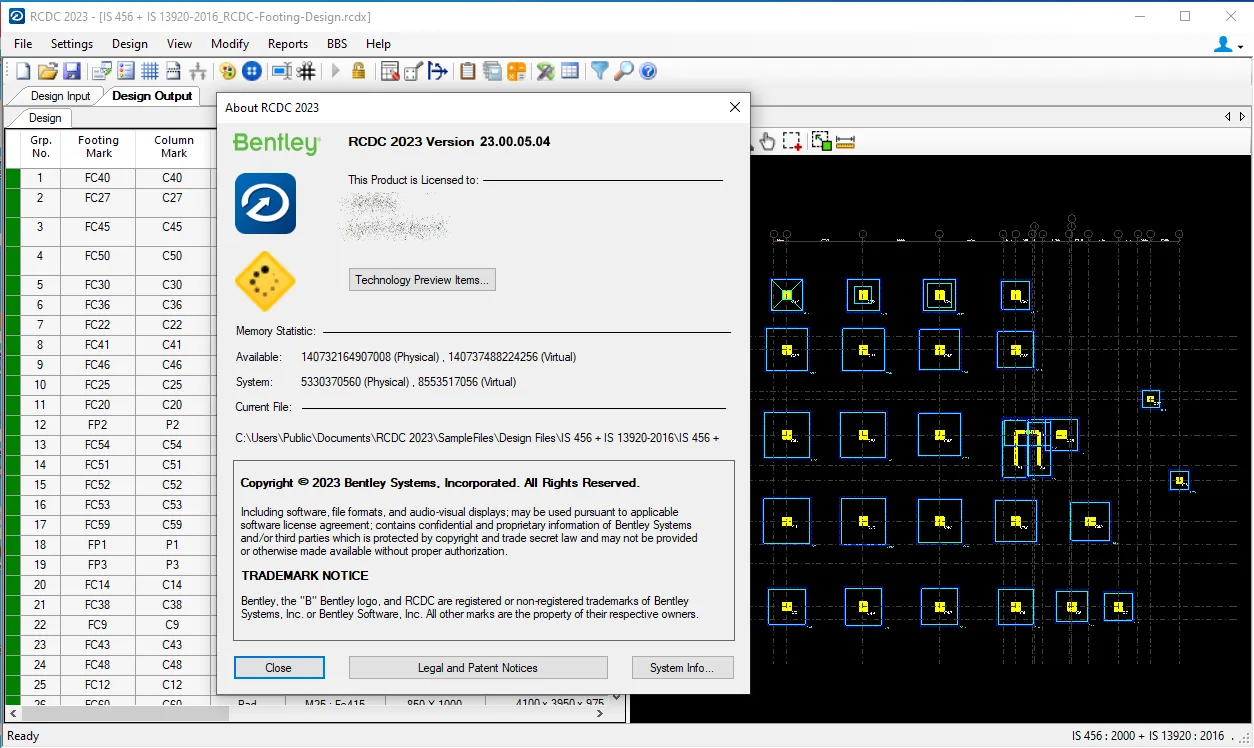Screen dimensions: 1254x748
Task: Click IS 456 code label in status bar
Action: tap(1148, 736)
